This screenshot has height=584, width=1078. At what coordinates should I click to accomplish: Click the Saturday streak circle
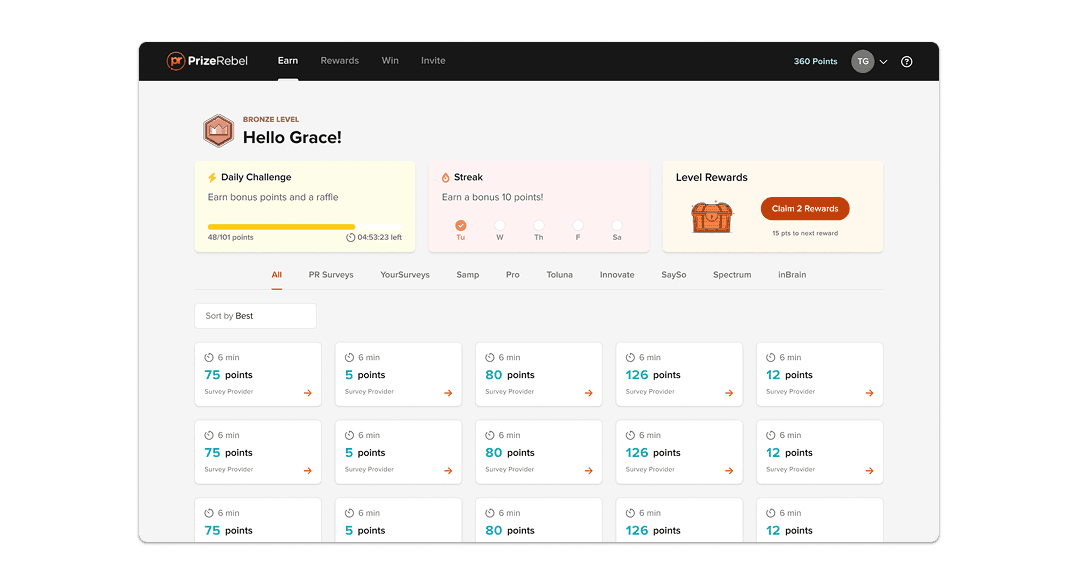617,226
